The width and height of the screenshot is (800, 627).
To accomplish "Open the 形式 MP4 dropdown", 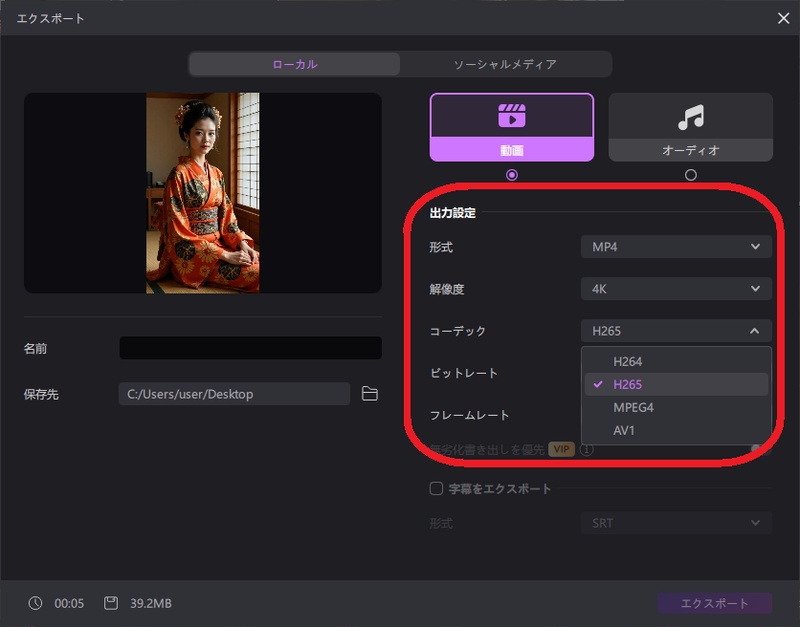I will click(676, 246).
